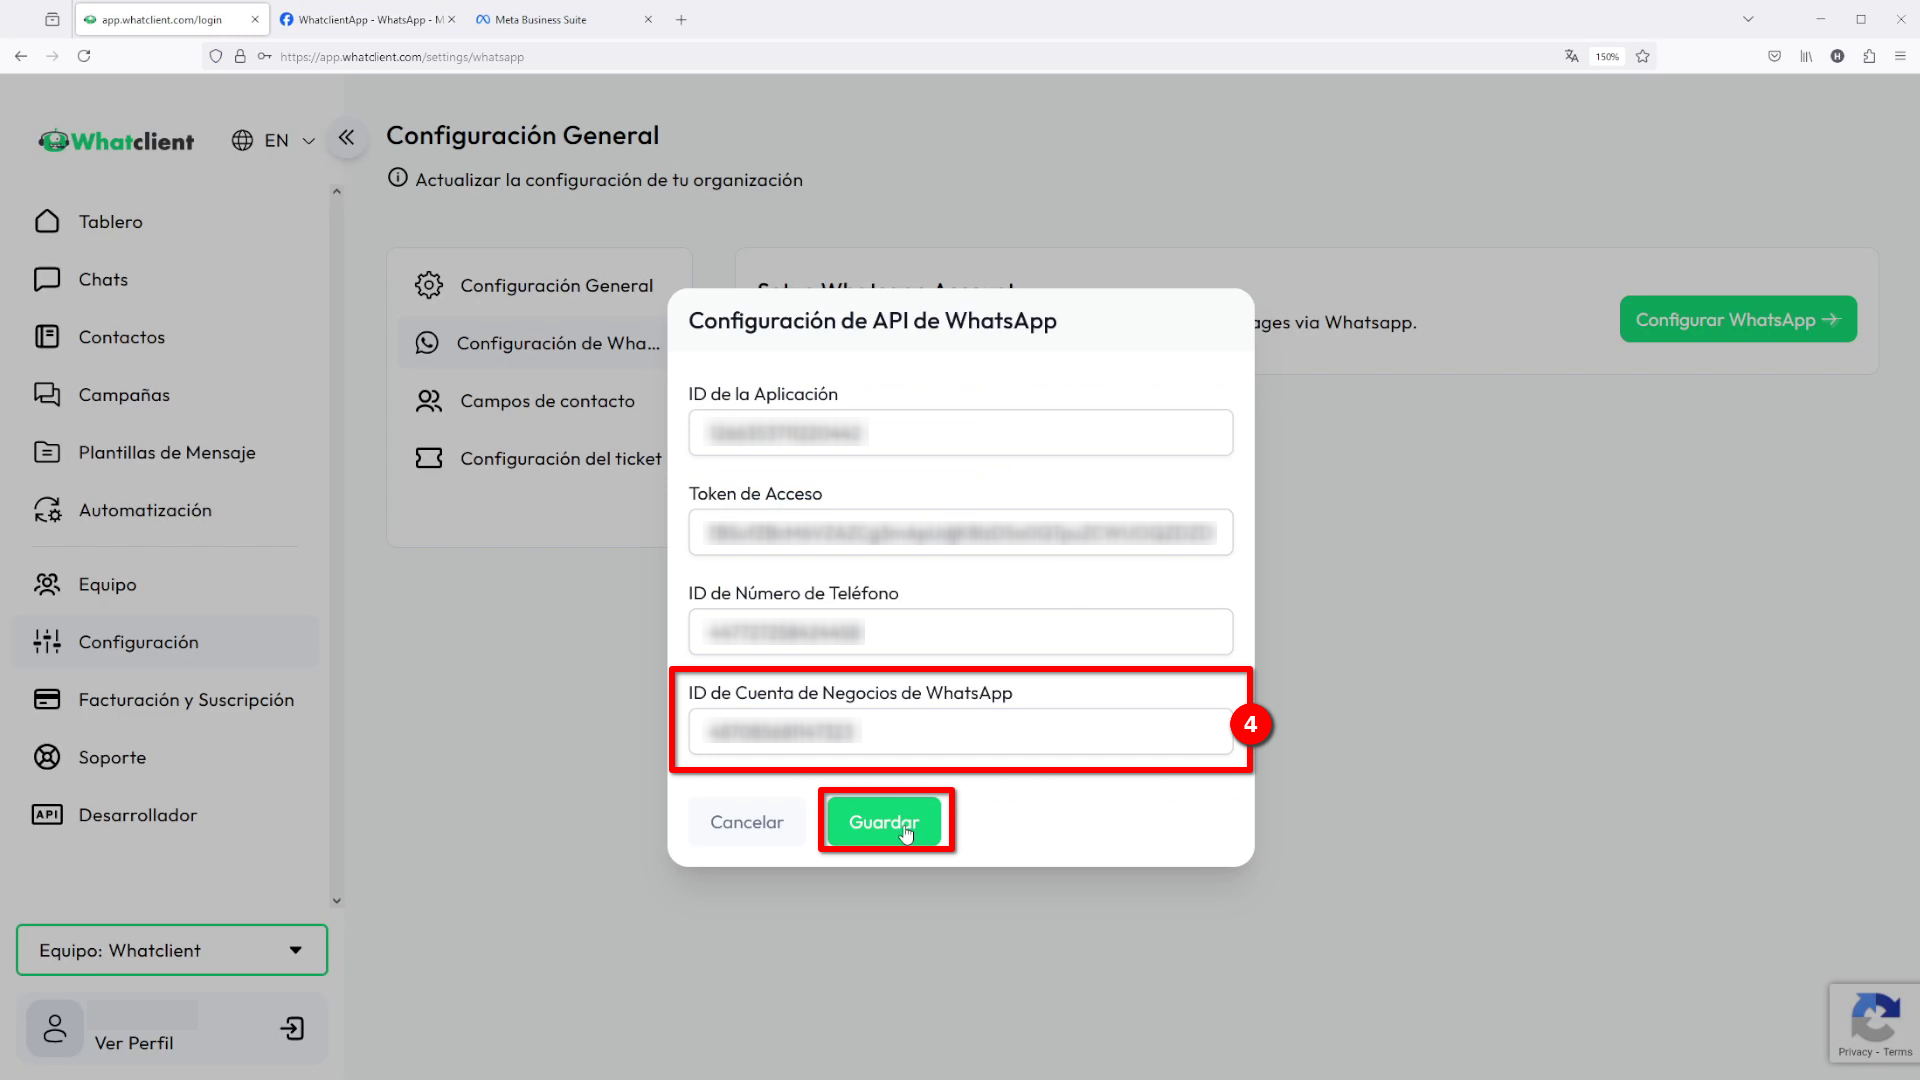Open Chats speech bubble icon

pyautogui.click(x=47, y=279)
